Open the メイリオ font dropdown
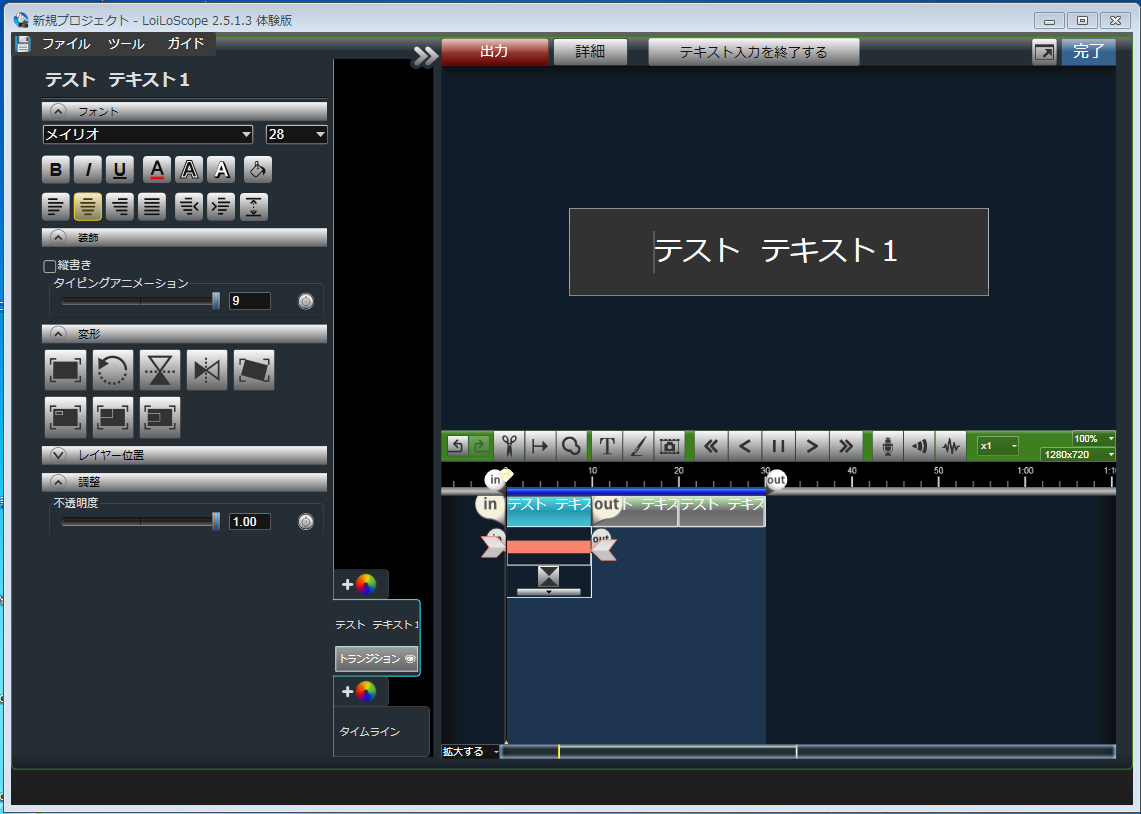The image size is (1141, 814). point(148,134)
